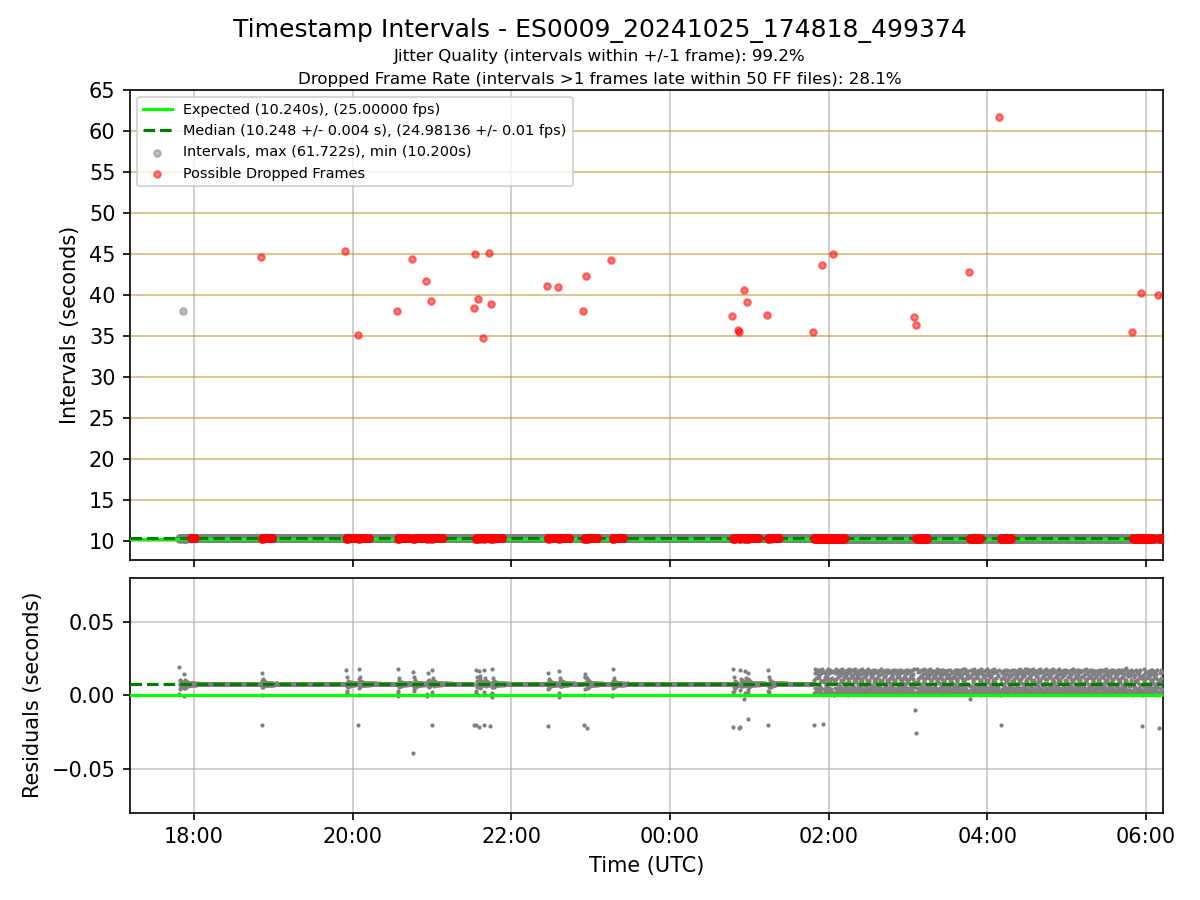Click the solid green line sample in the legend

tap(158, 109)
